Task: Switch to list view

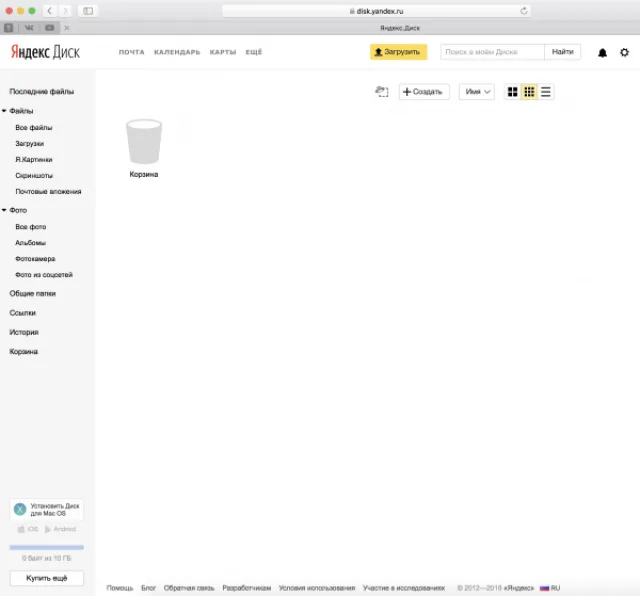Action: [546, 92]
